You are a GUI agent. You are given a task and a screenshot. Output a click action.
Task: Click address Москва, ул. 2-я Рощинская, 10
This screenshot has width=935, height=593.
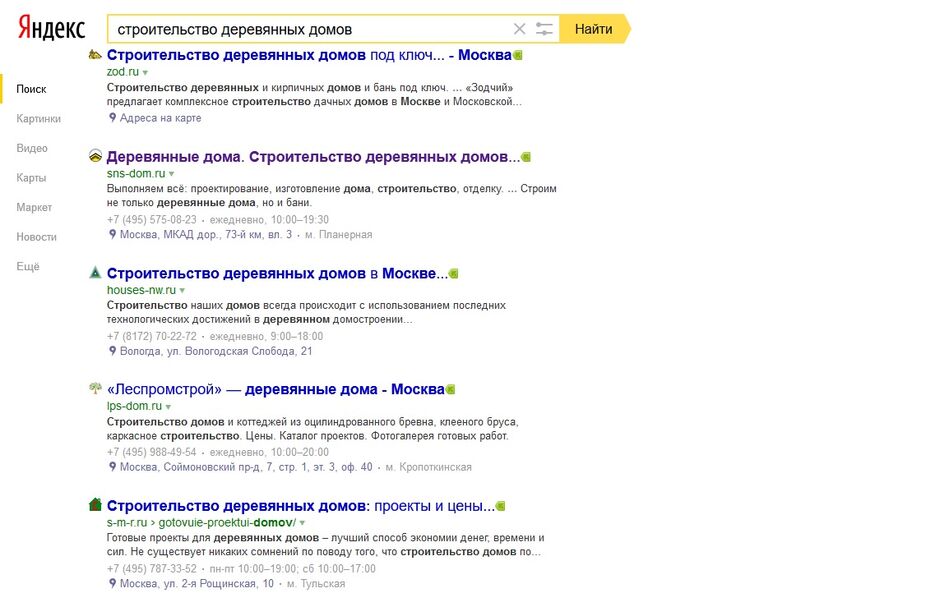(197, 583)
